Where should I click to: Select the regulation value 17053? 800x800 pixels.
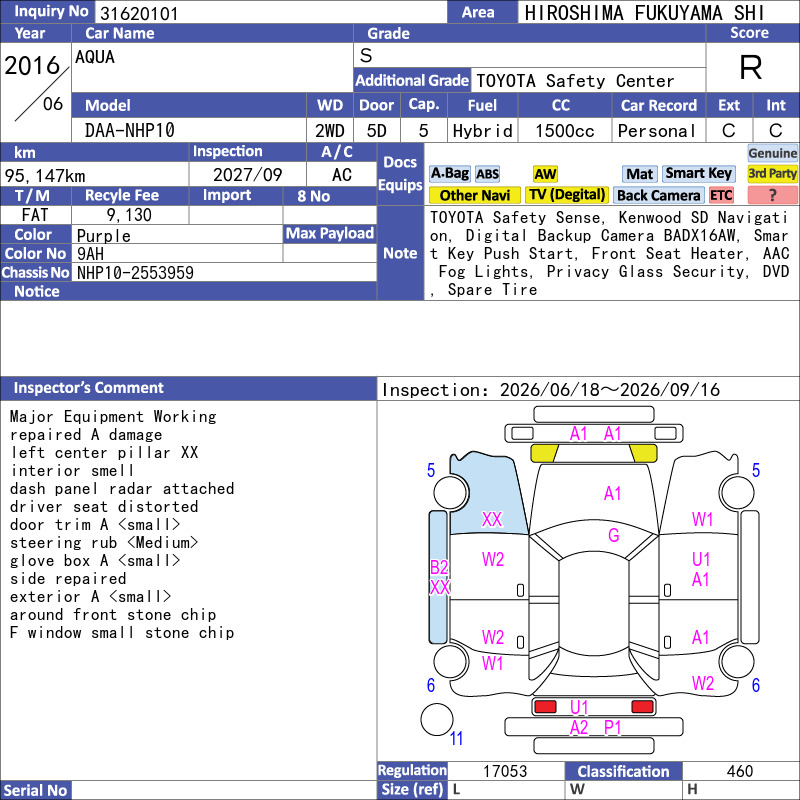505,771
